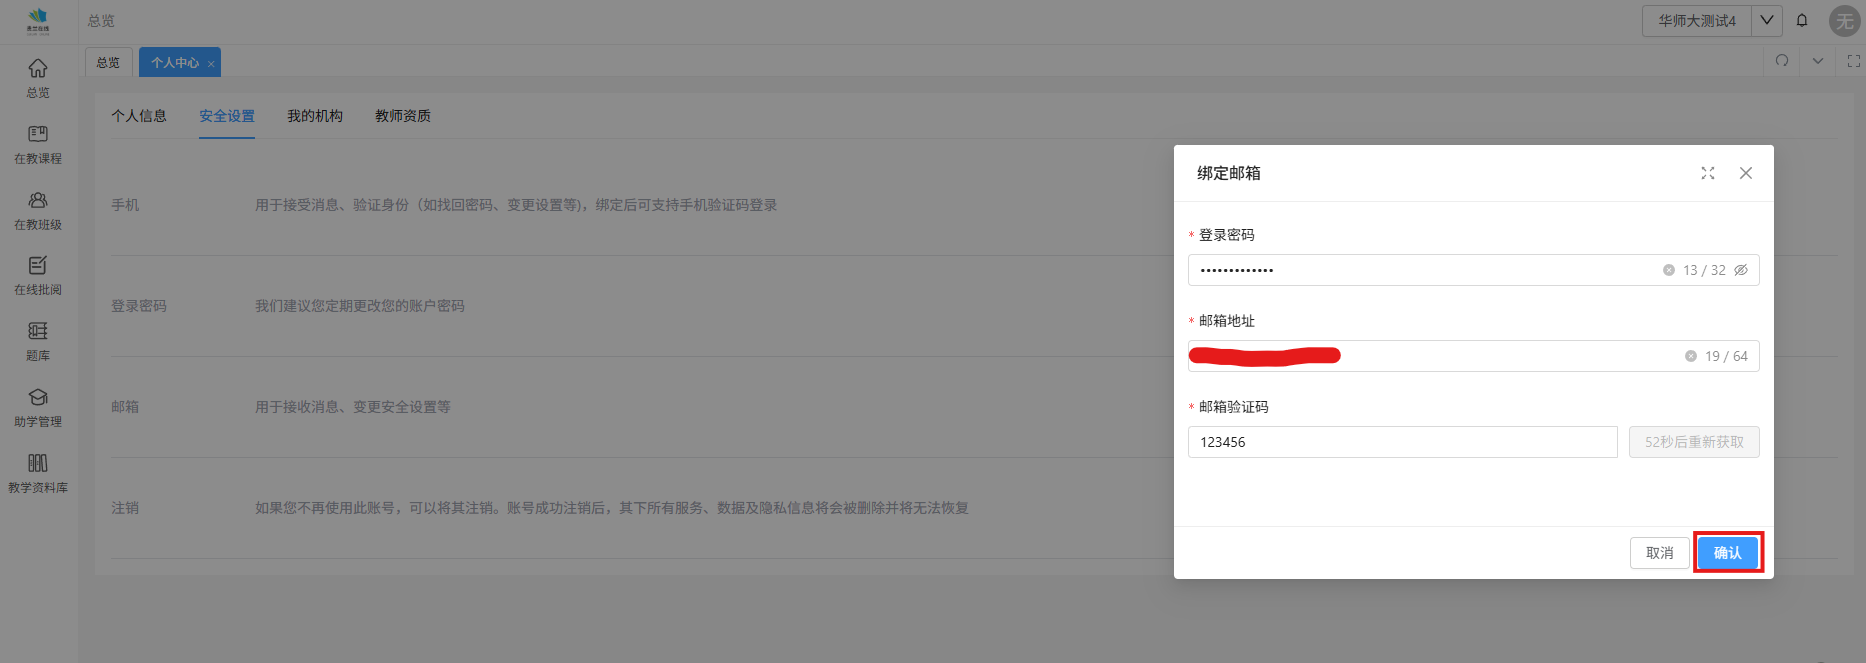This screenshot has height=663, width=1866.
Task: Click the 邮箱验证码 input field
Action: (1401, 442)
